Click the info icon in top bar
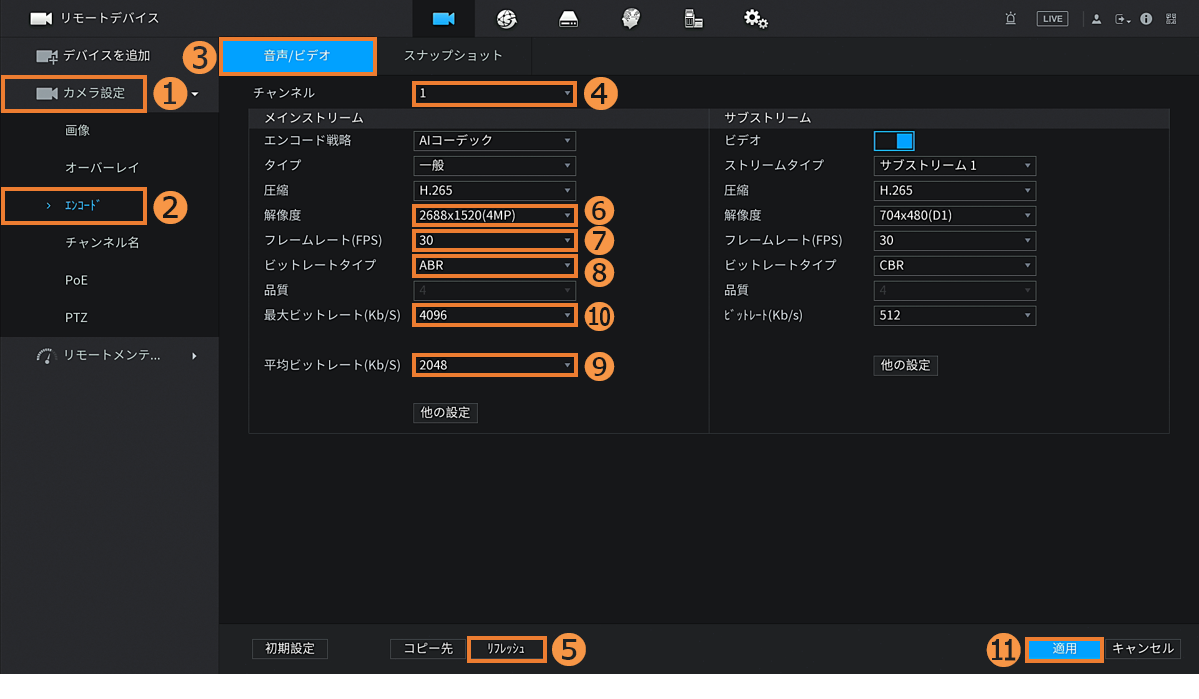The height and width of the screenshot is (699, 1199). coord(1146,19)
